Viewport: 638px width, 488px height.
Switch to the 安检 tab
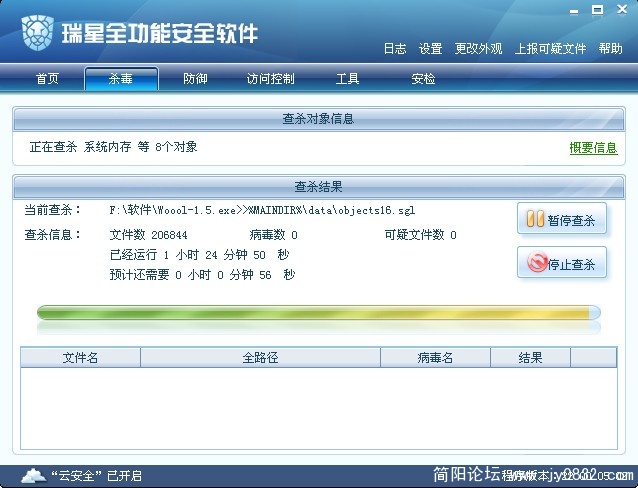pyautogui.click(x=423, y=79)
